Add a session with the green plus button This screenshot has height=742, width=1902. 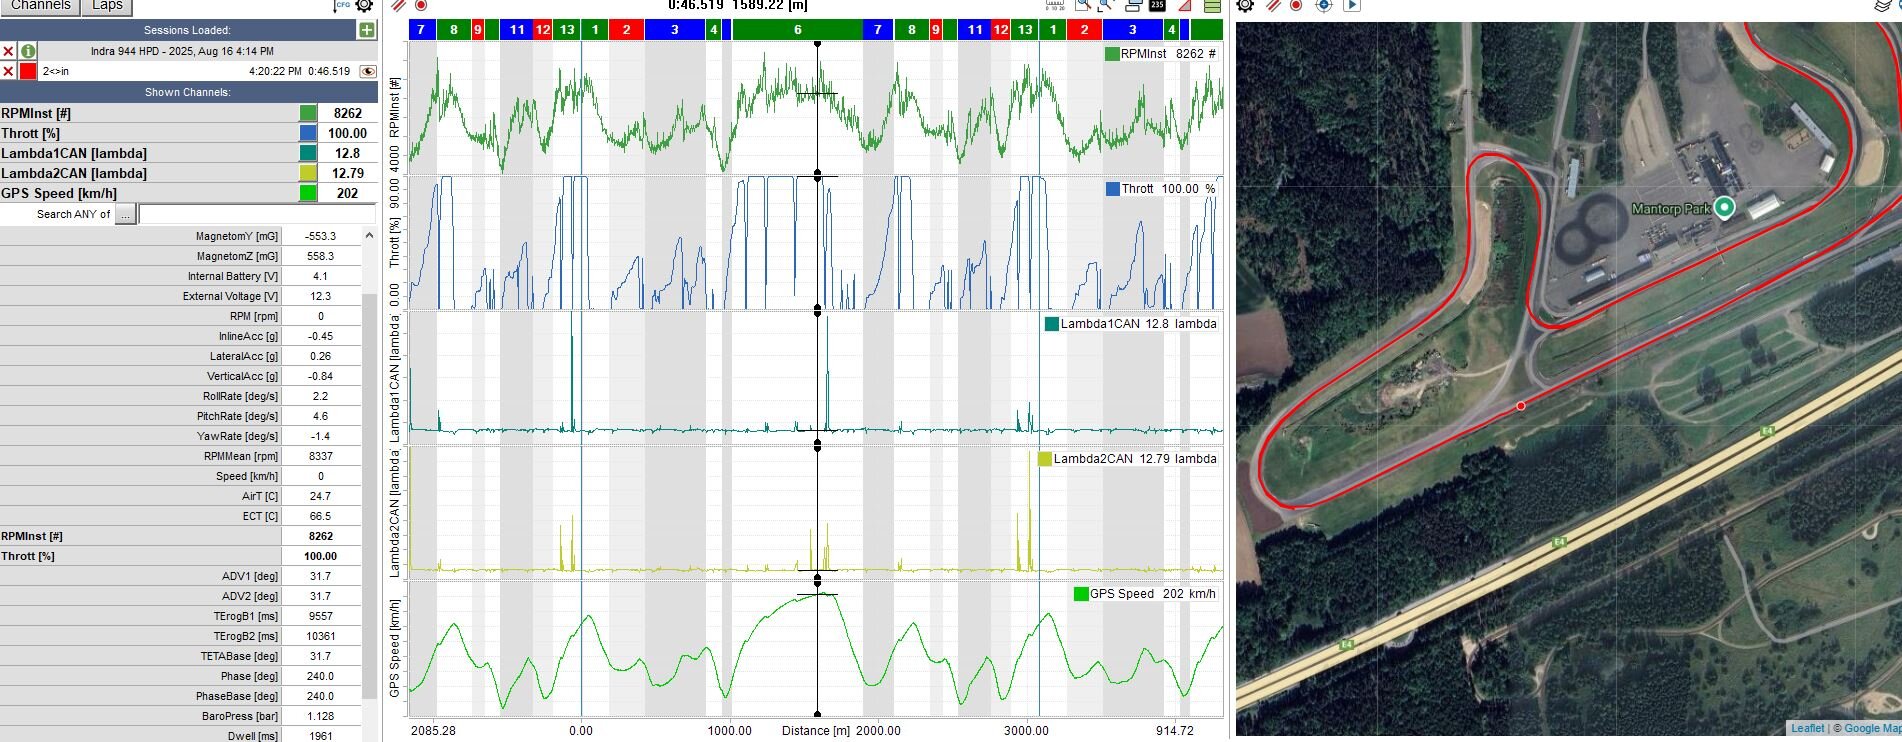coord(367,30)
